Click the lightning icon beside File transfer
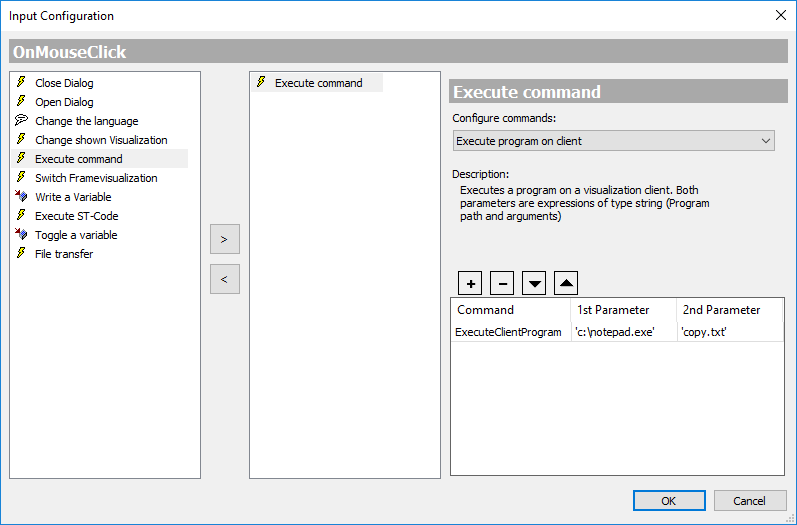Screen dimensions: 797x525 [21, 253]
